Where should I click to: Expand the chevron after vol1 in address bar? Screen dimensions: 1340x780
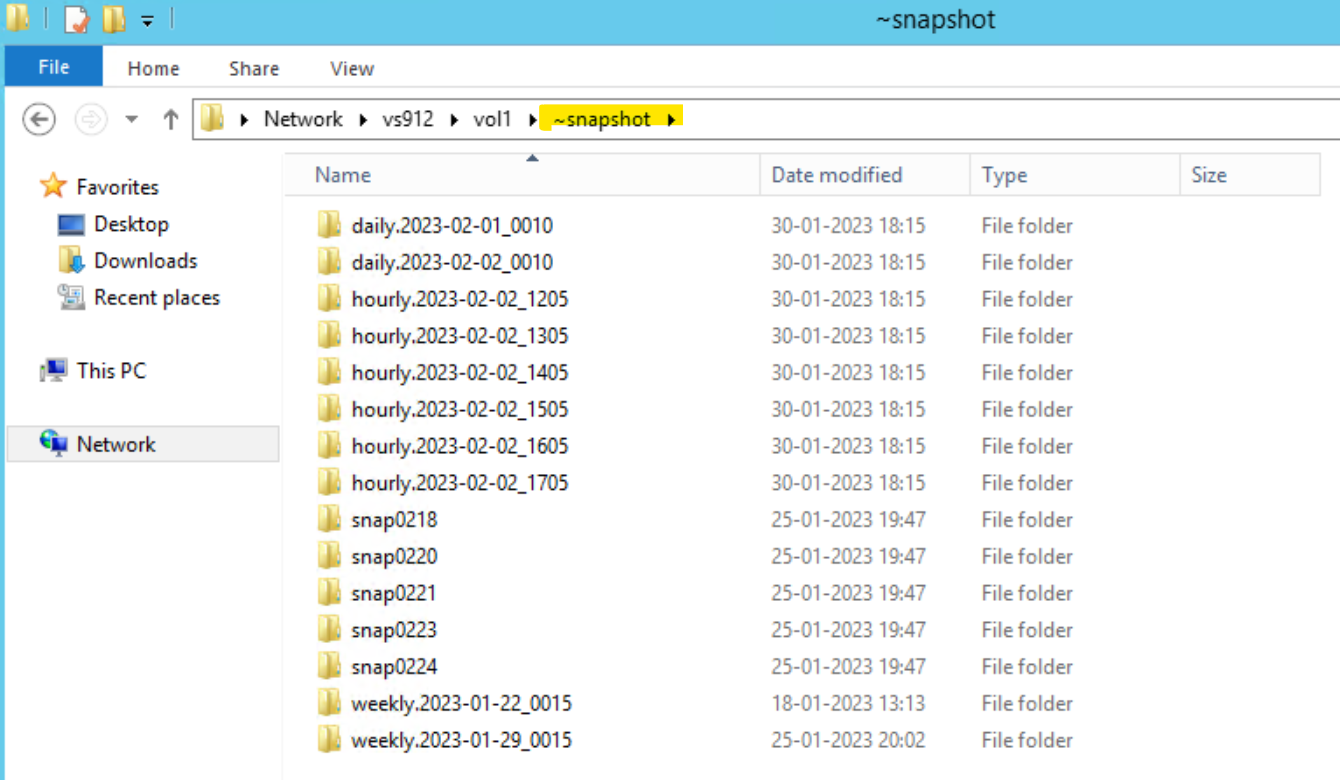(533, 120)
